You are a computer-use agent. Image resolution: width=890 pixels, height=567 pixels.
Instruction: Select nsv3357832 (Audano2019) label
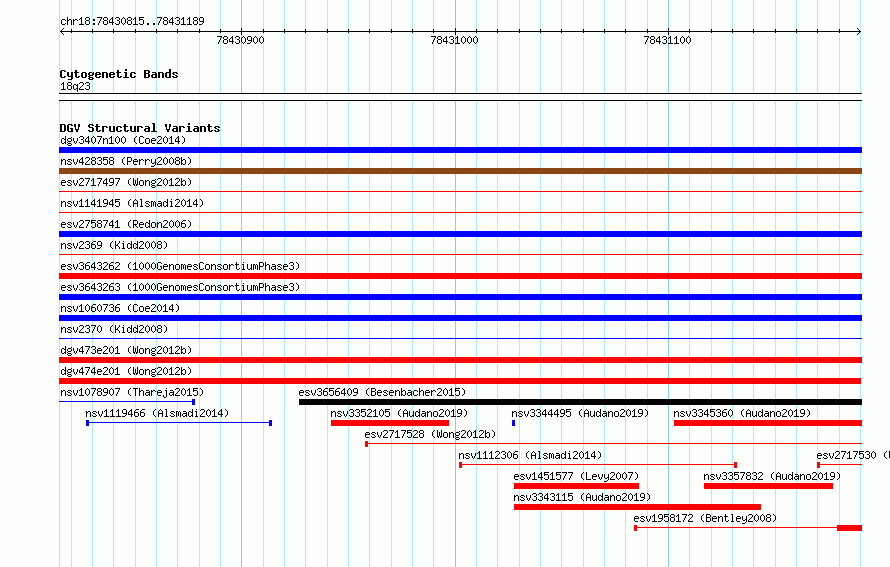[x=772, y=476]
